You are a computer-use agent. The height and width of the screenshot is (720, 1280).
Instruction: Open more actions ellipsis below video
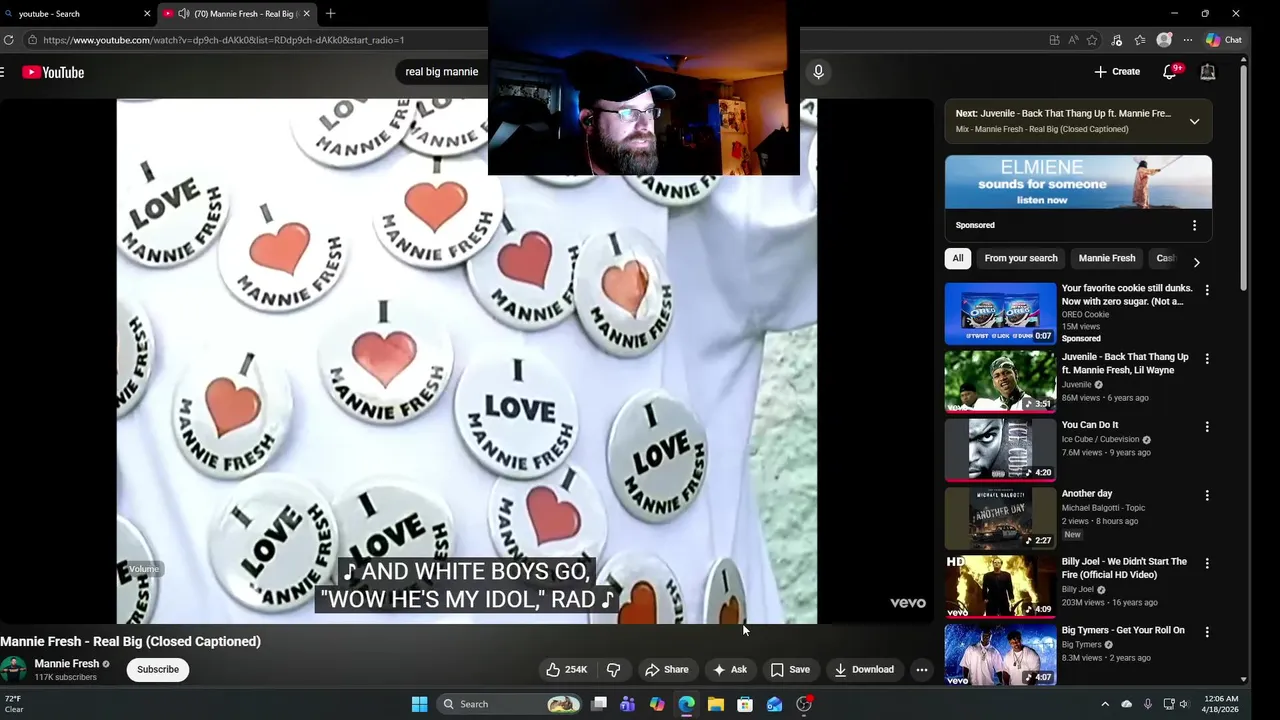pos(922,670)
